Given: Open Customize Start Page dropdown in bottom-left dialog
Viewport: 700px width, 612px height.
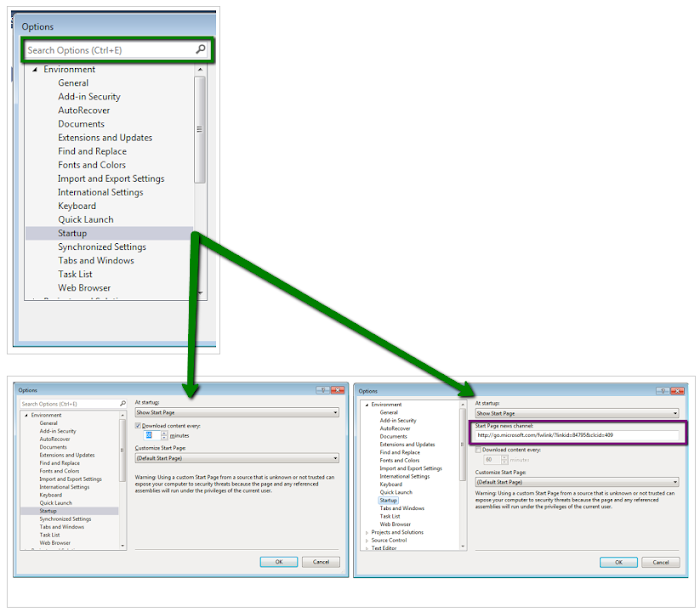Looking at the screenshot, I should pos(237,458).
